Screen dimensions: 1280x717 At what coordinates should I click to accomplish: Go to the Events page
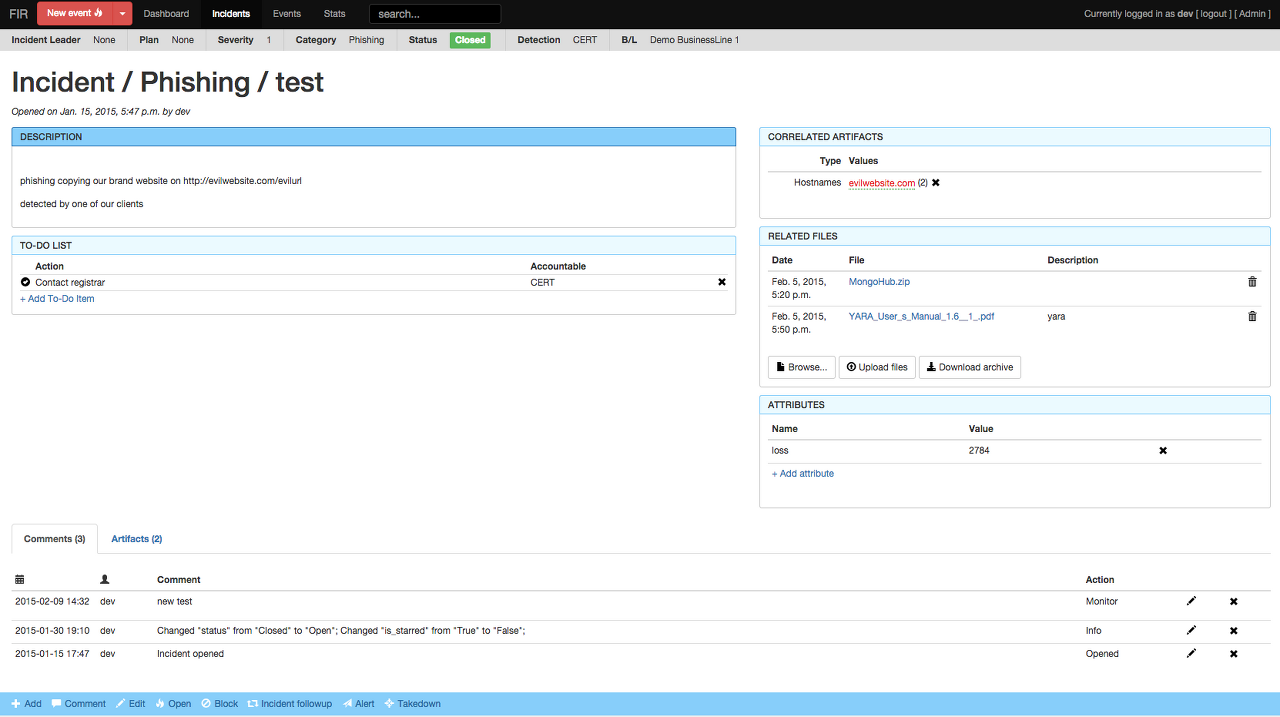point(287,14)
